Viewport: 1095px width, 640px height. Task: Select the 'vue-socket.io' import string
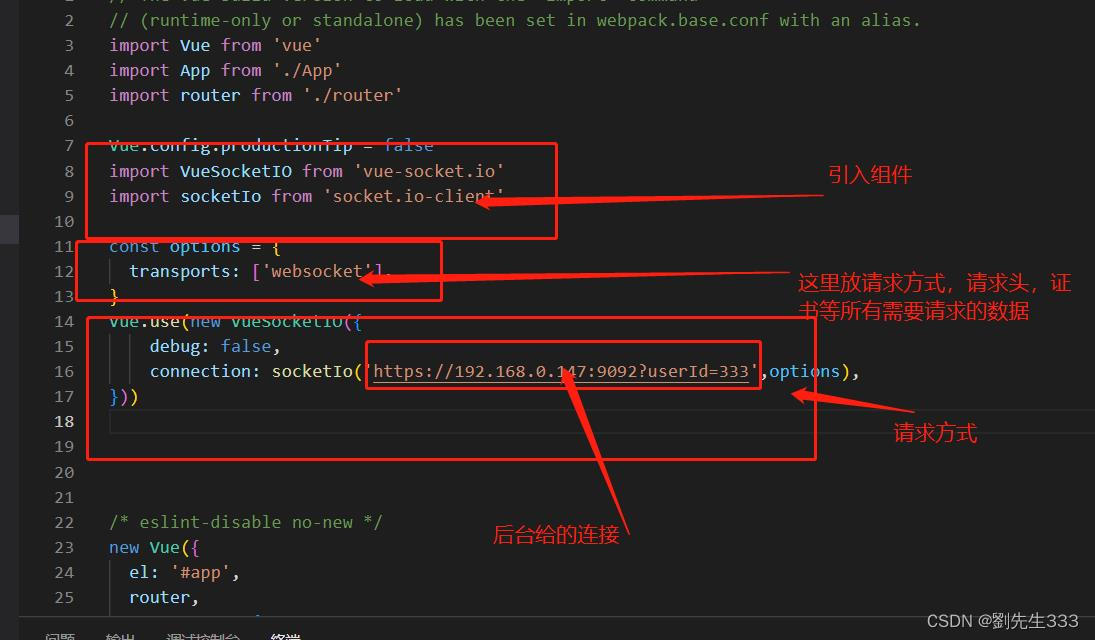[430, 170]
